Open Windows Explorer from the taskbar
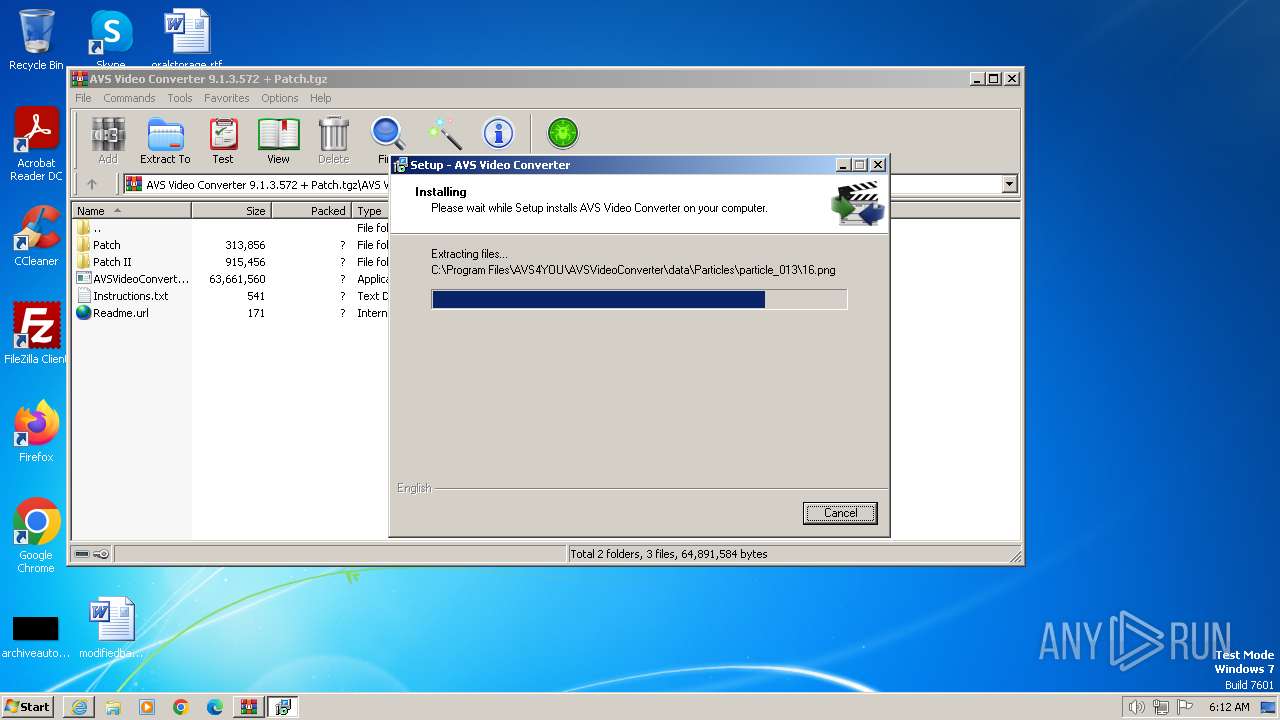Screen dimensions: 1280x720 coord(113,707)
